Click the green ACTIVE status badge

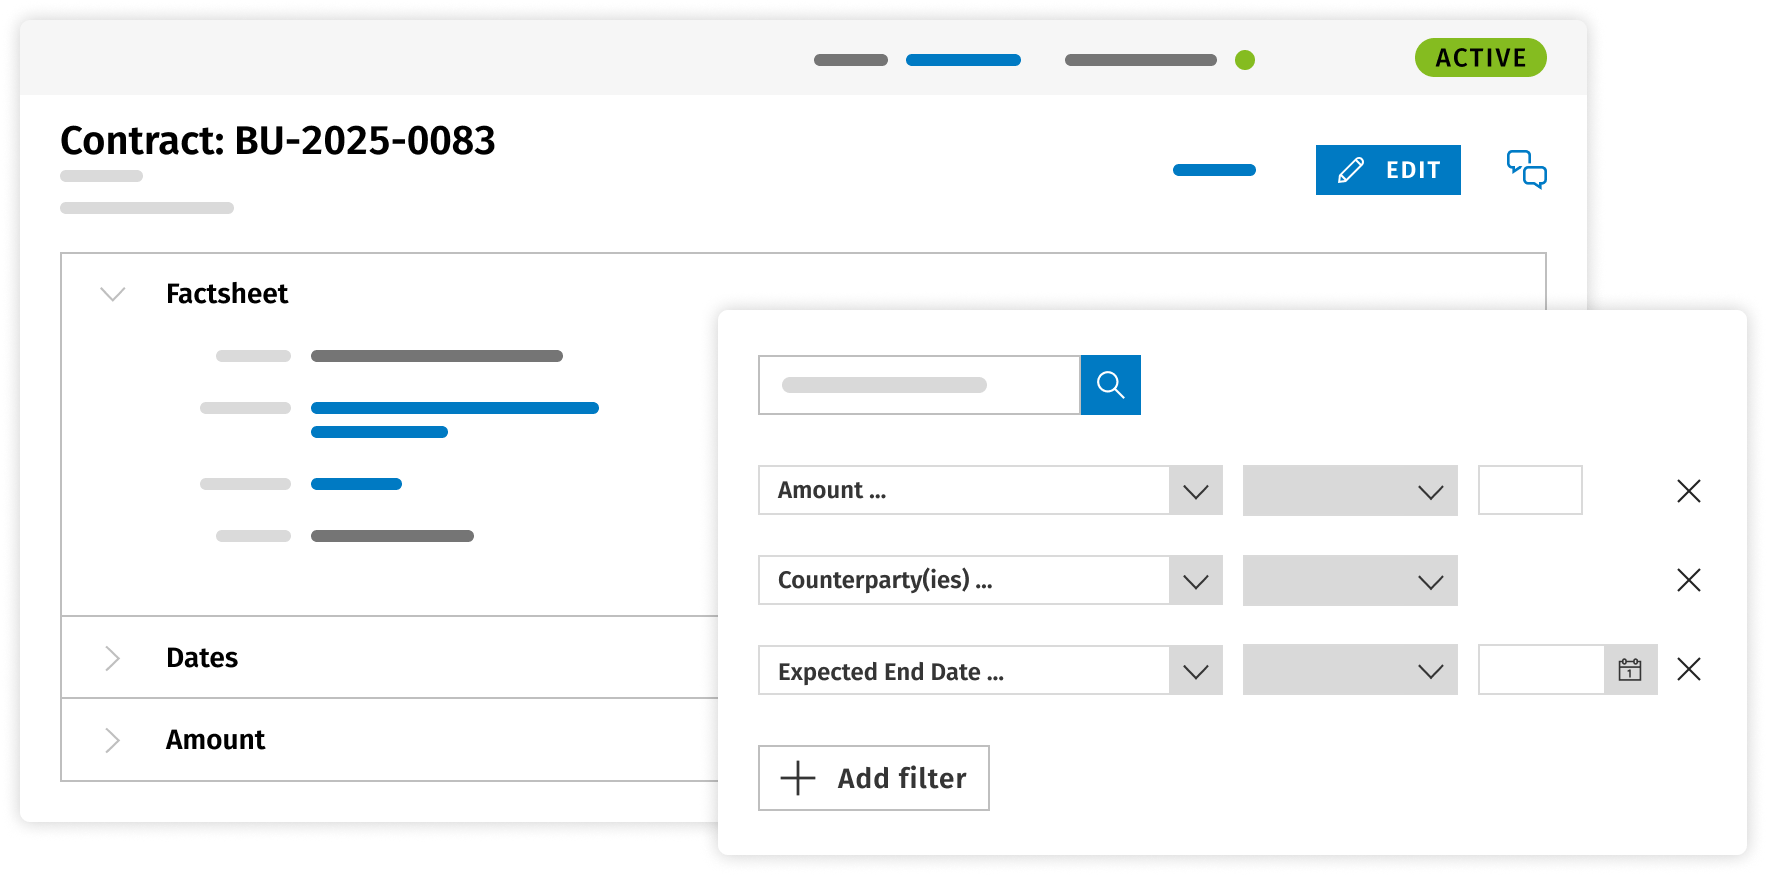pos(1480,58)
